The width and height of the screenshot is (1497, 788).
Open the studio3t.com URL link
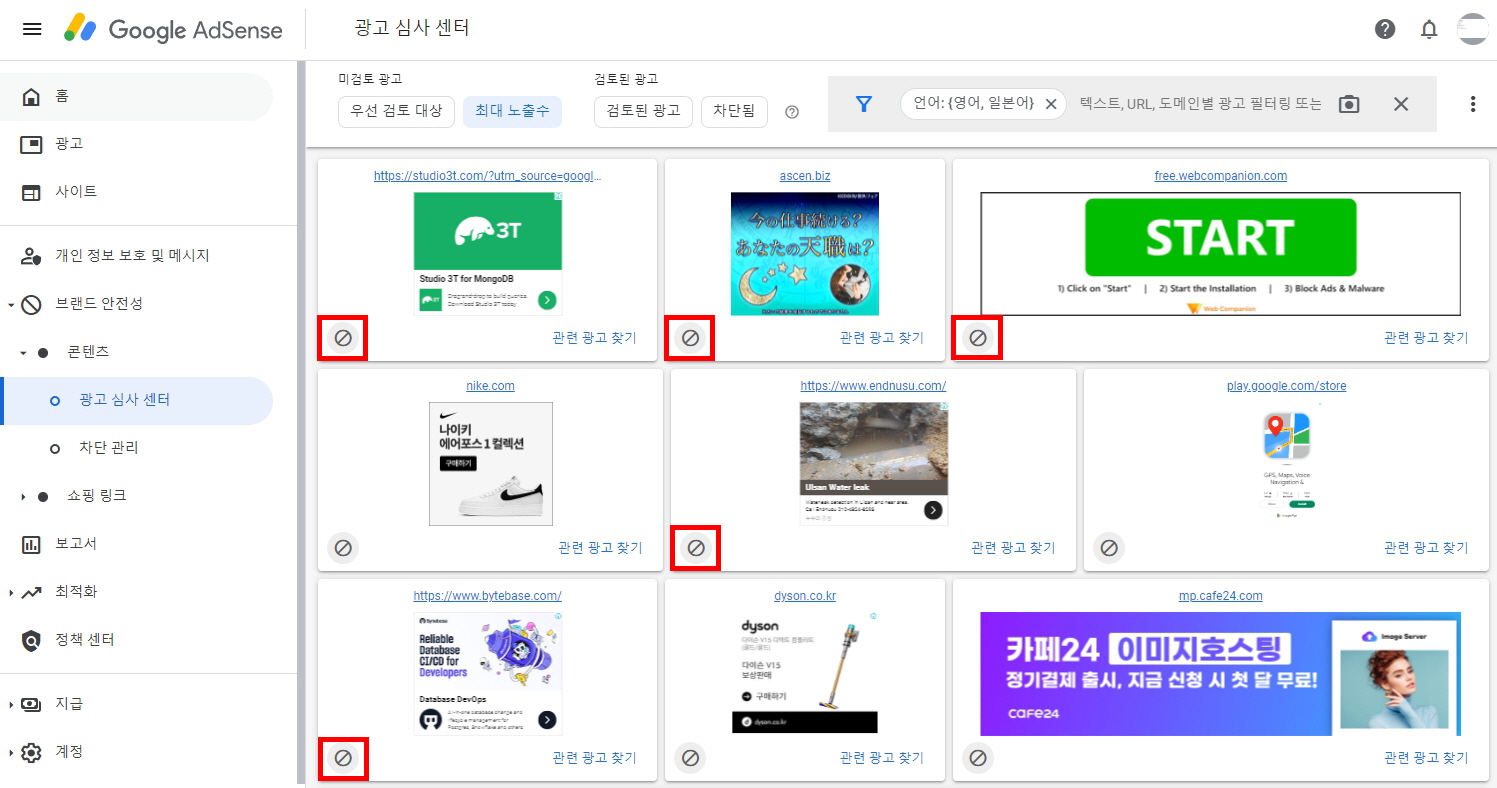(488, 176)
